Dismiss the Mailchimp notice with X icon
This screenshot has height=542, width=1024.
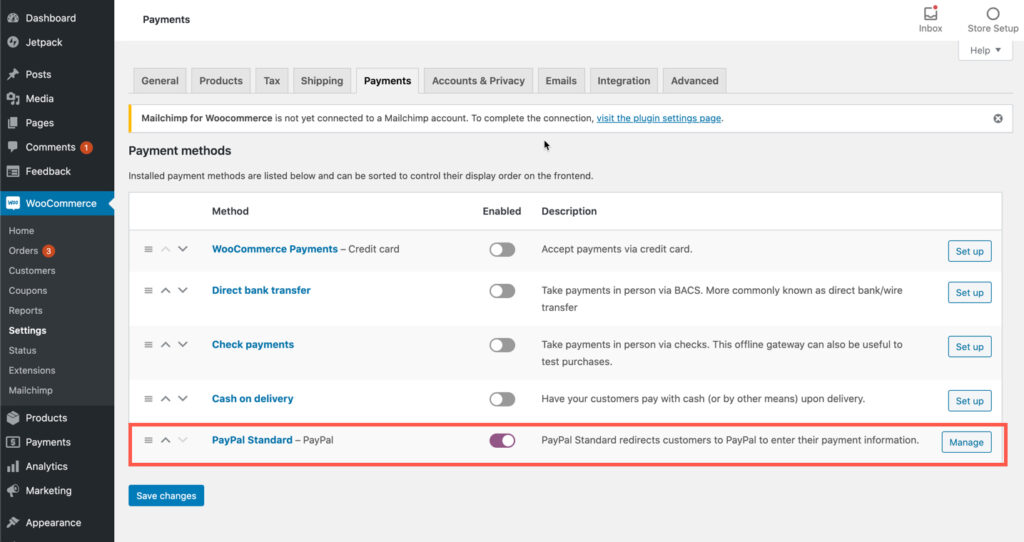997,118
